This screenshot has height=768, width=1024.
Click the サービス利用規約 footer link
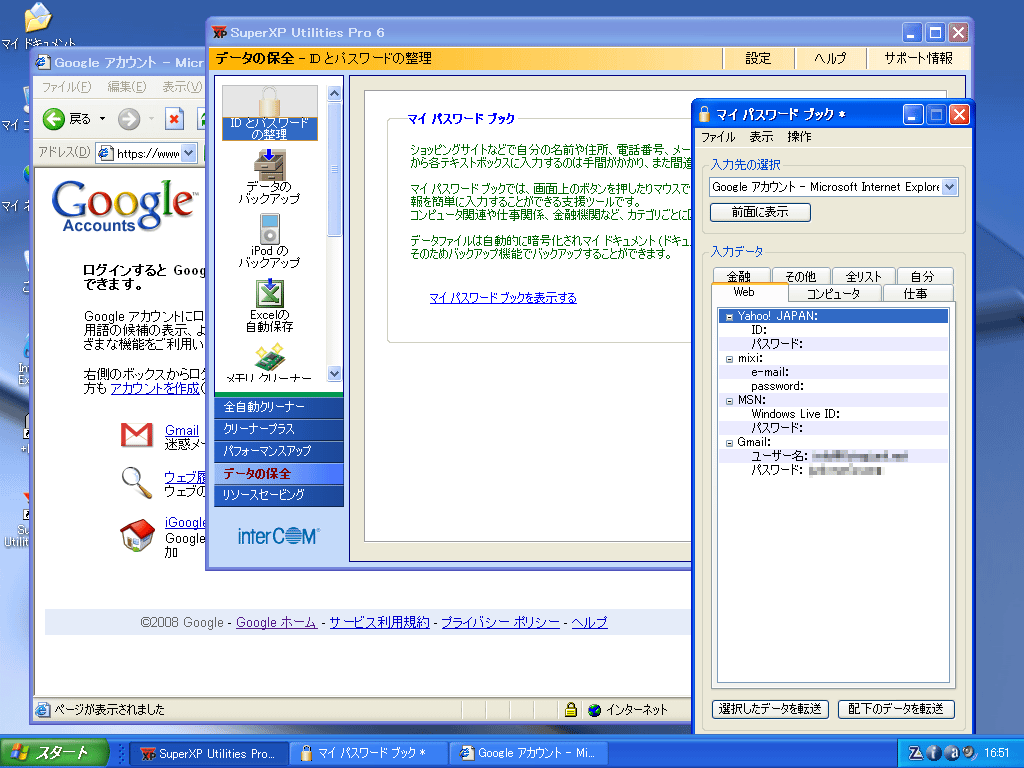pyautogui.click(x=379, y=622)
